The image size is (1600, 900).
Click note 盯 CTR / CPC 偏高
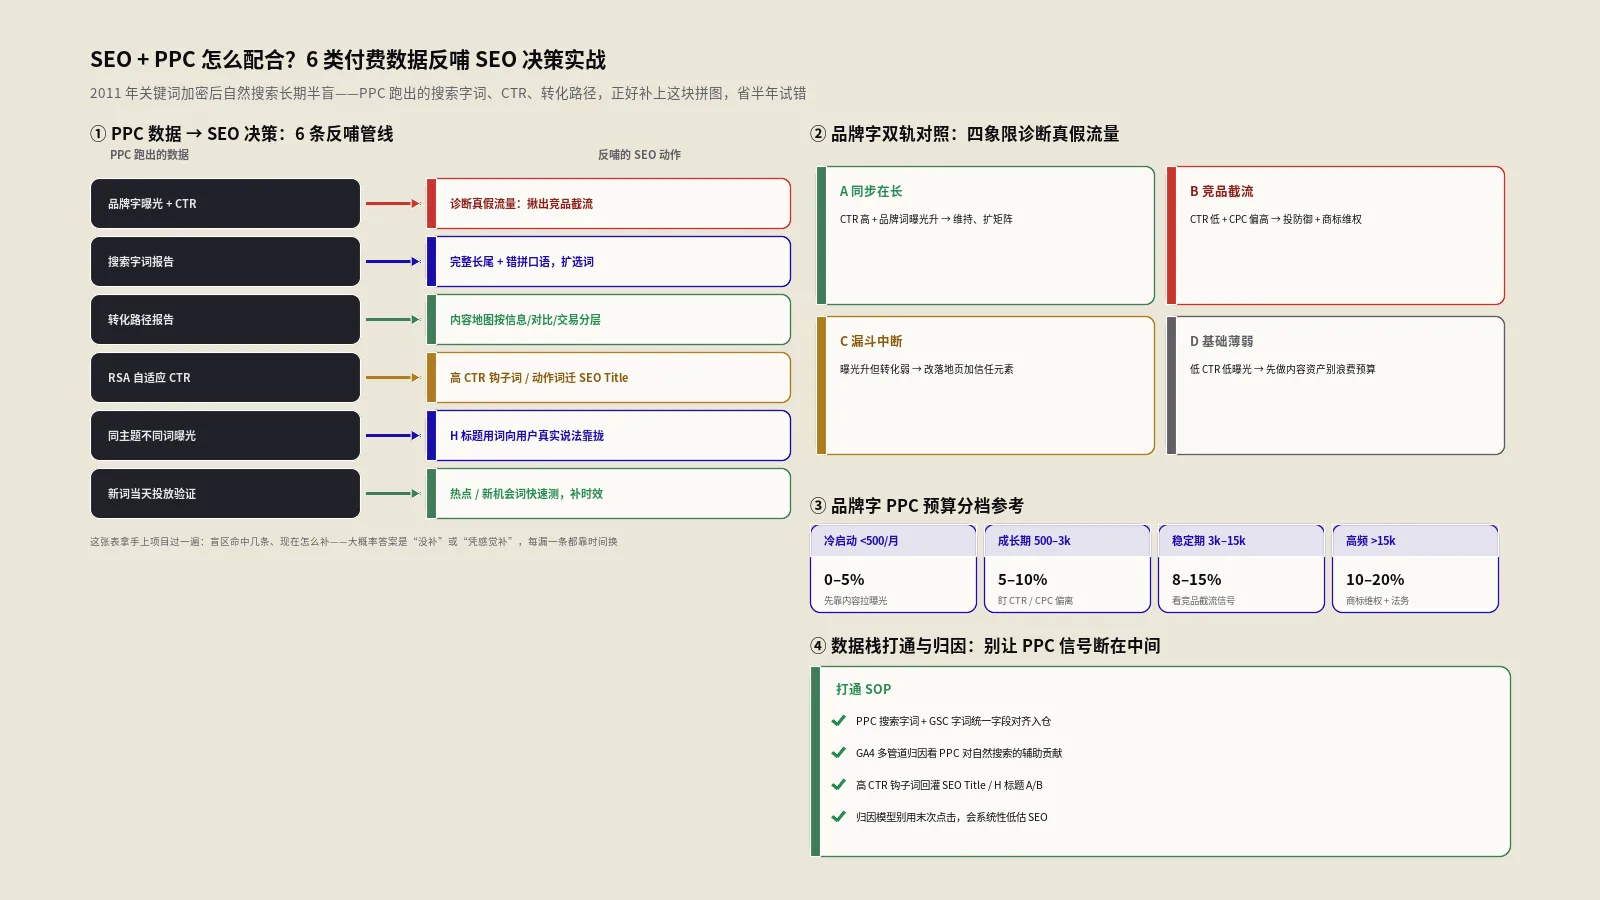(x=1035, y=601)
